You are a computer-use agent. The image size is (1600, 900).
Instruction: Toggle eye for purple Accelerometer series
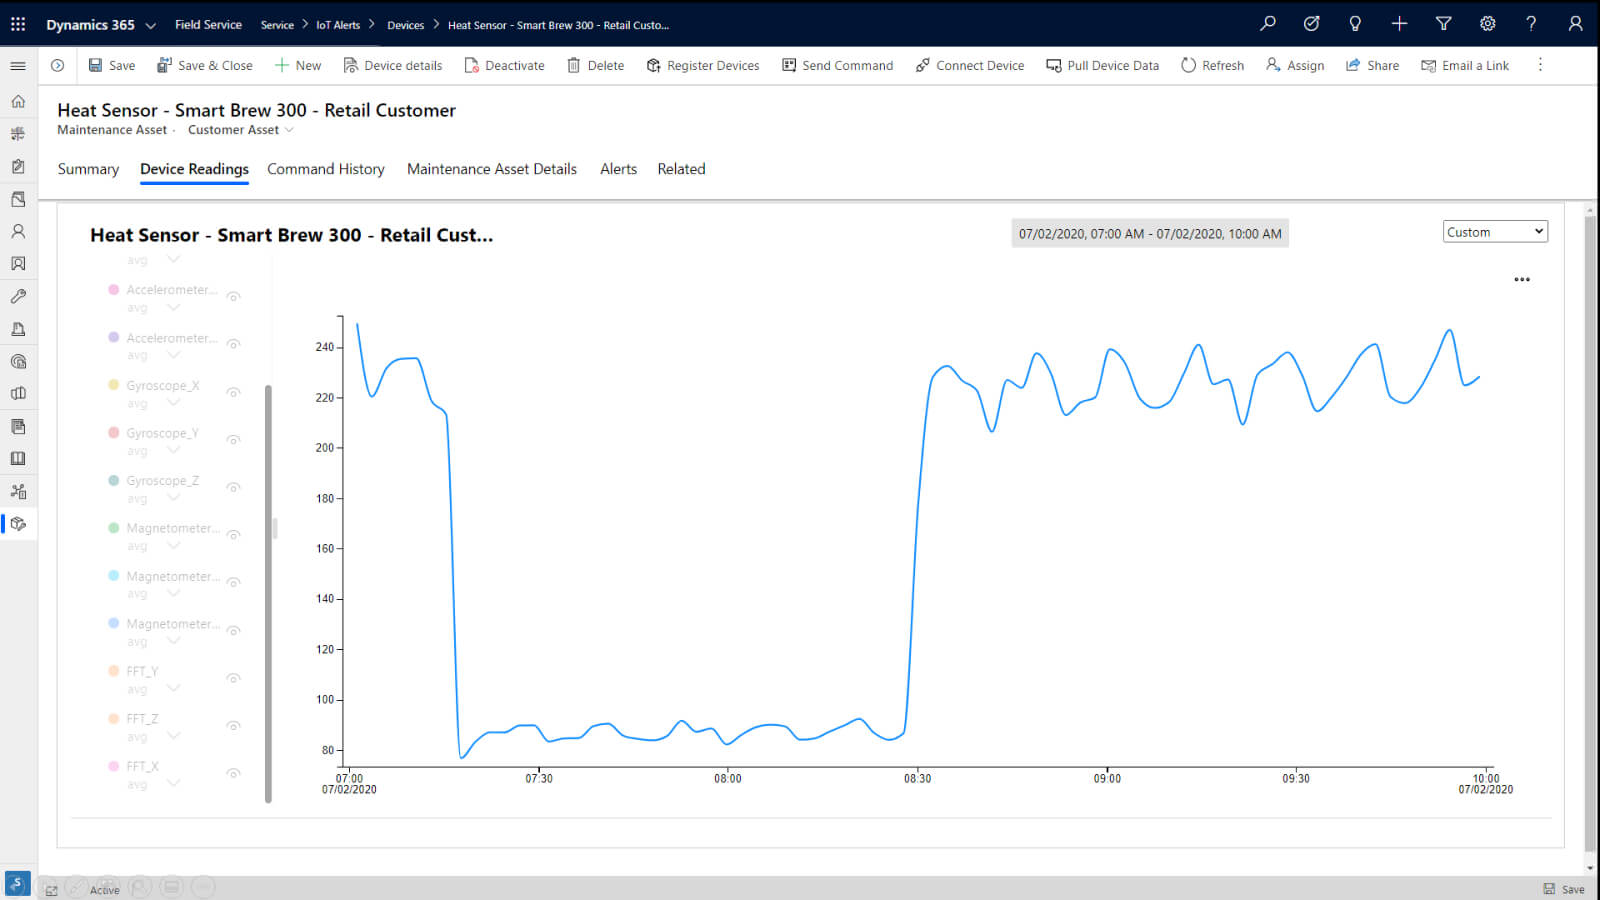233,344
